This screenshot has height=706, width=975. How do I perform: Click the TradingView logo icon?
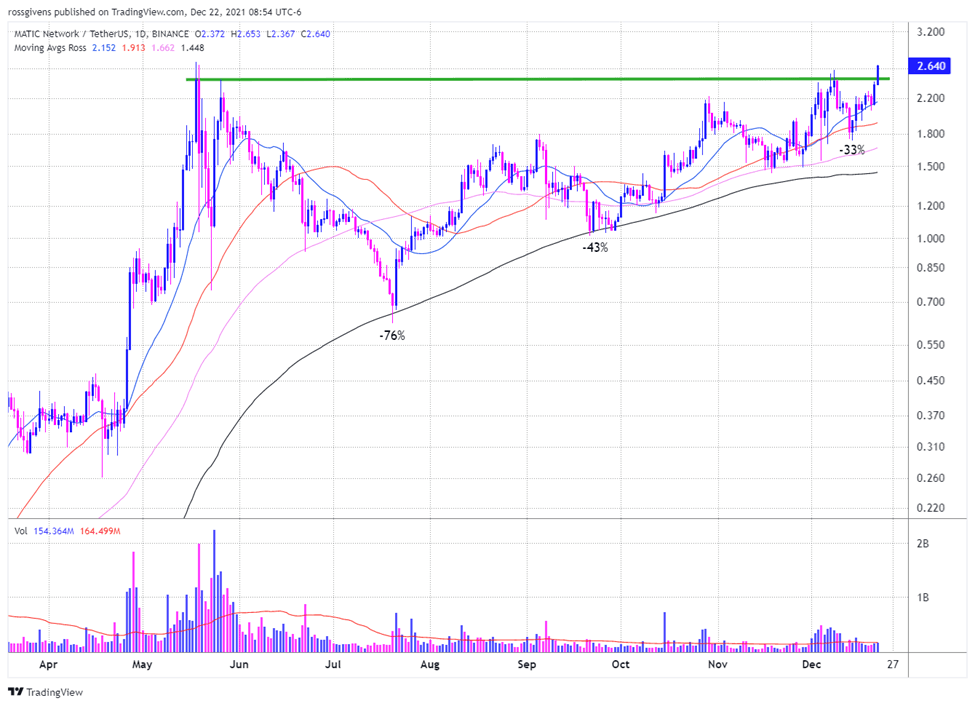[x=16, y=692]
